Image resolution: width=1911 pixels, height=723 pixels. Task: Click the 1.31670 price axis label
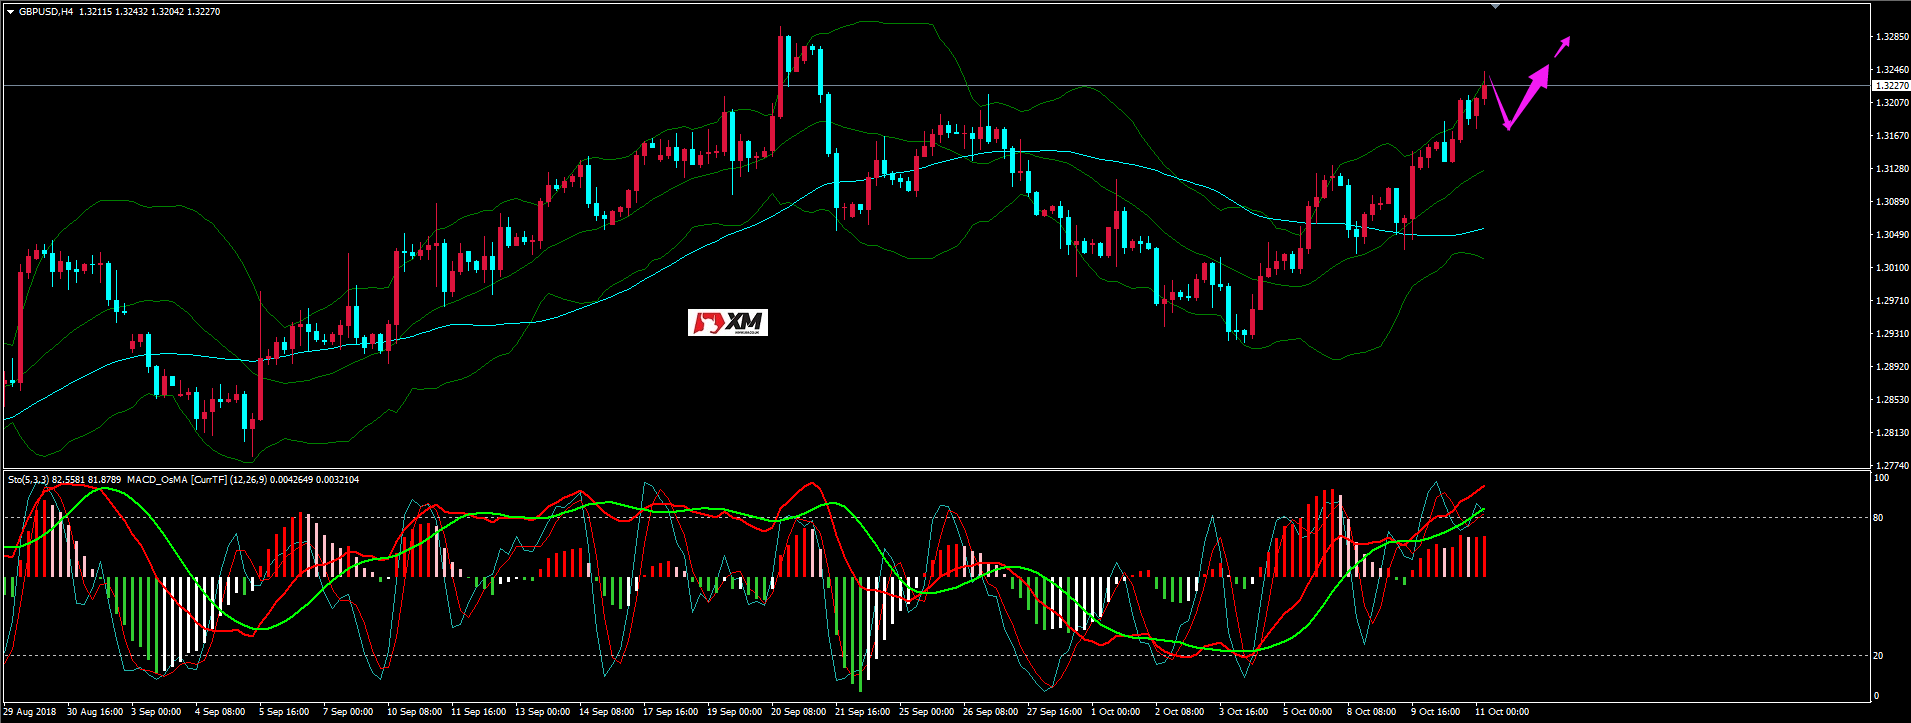[1891, 136]
